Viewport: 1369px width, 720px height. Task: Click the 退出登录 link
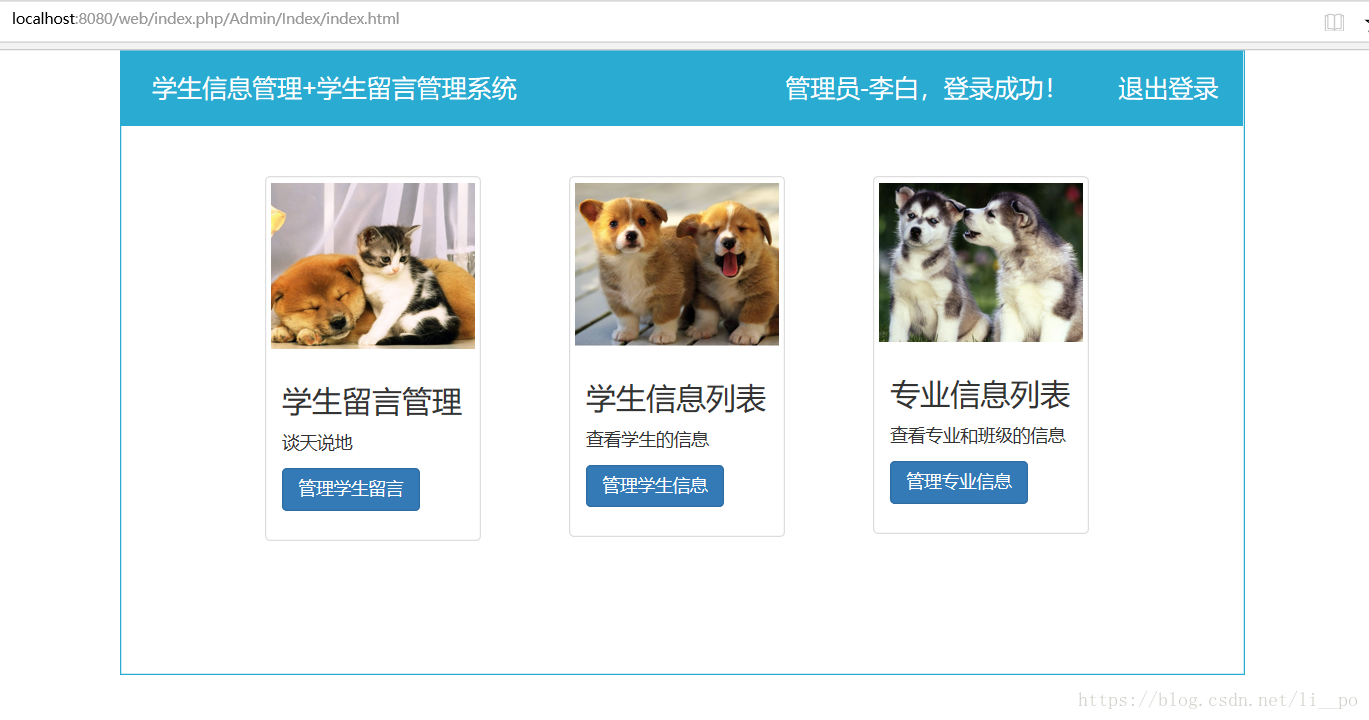[1168, 89]
